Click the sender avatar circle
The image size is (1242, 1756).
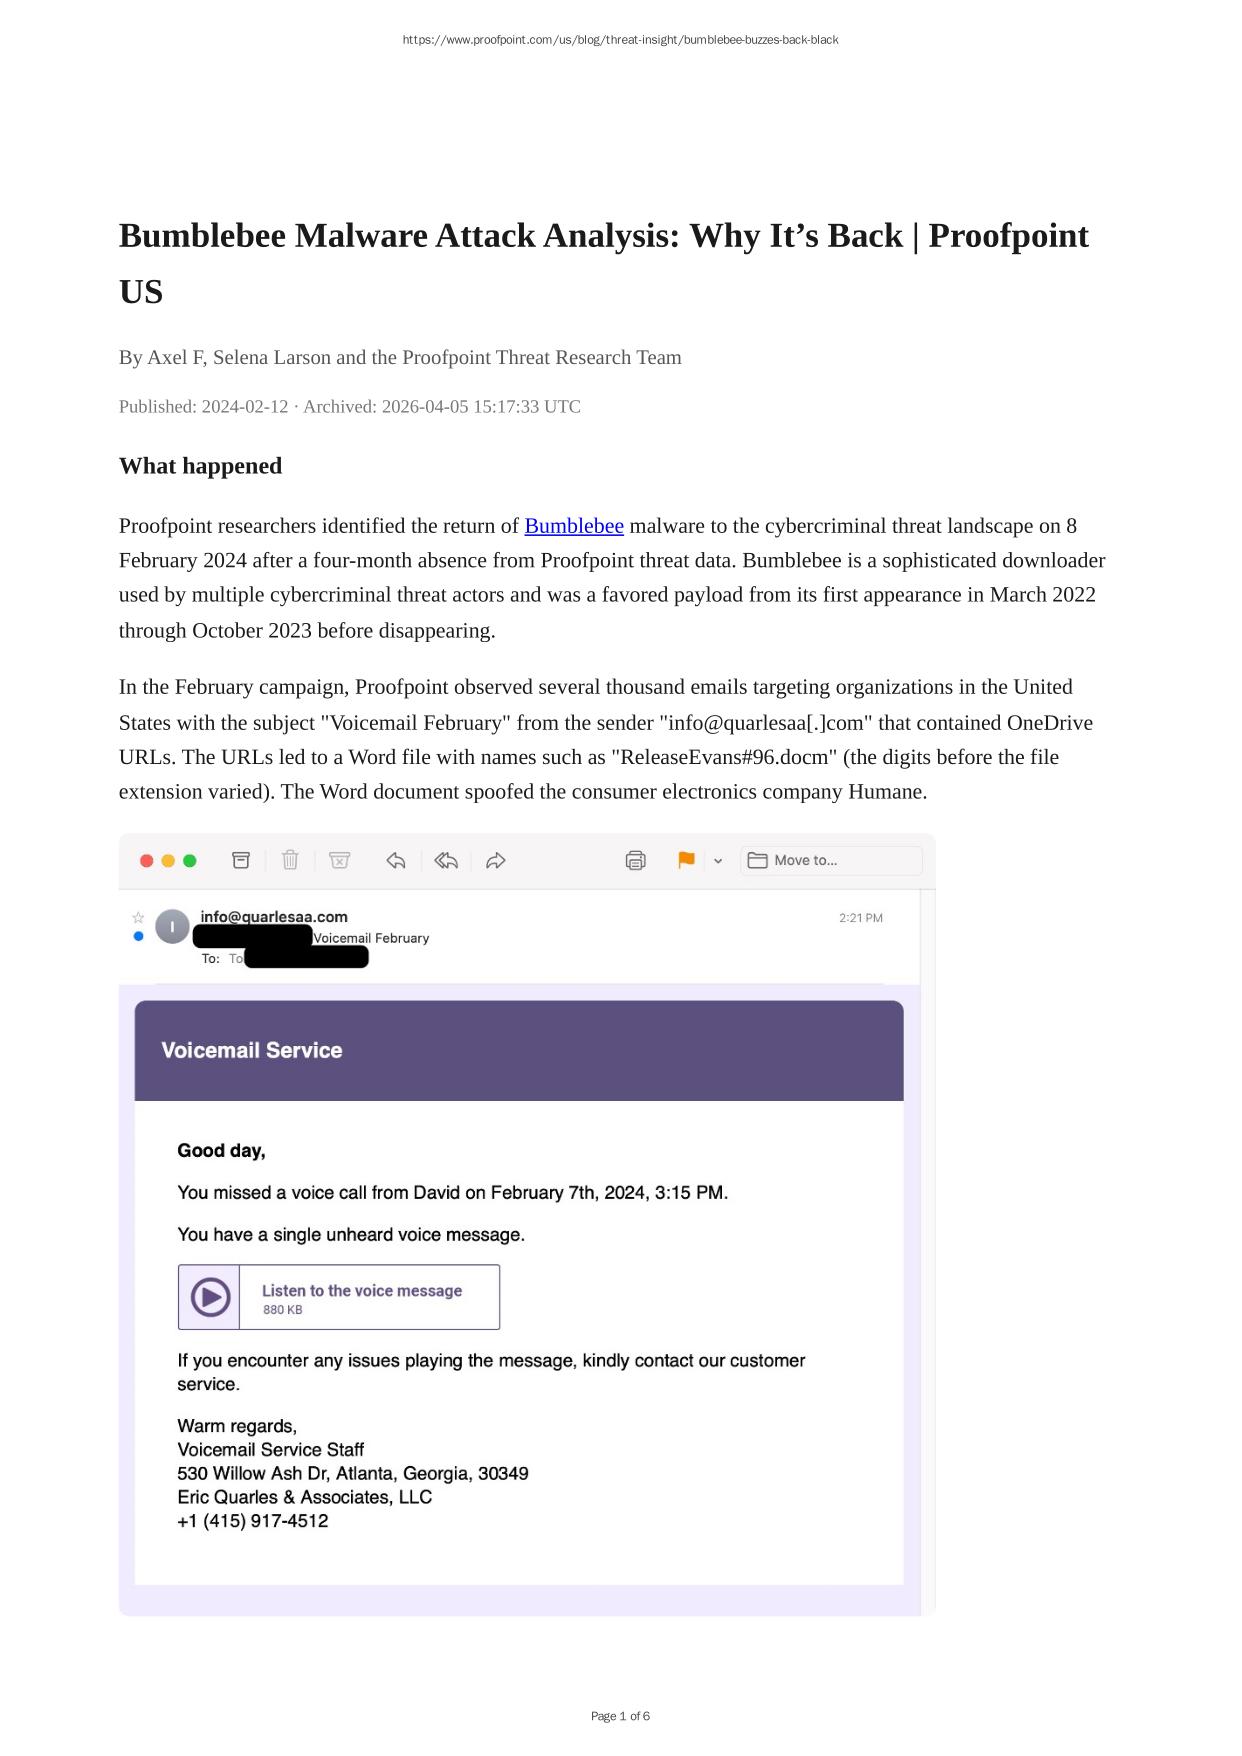click(x=172, y=927)
